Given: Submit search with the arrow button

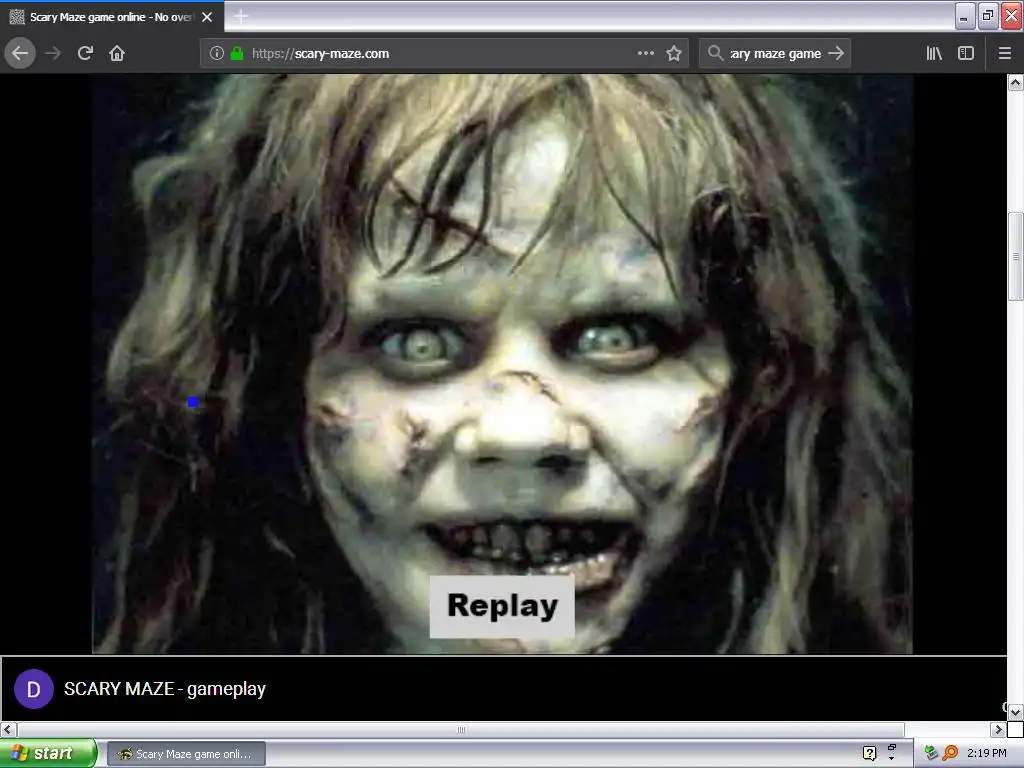Looking at the screenshot, I should (x=836, y=54).
